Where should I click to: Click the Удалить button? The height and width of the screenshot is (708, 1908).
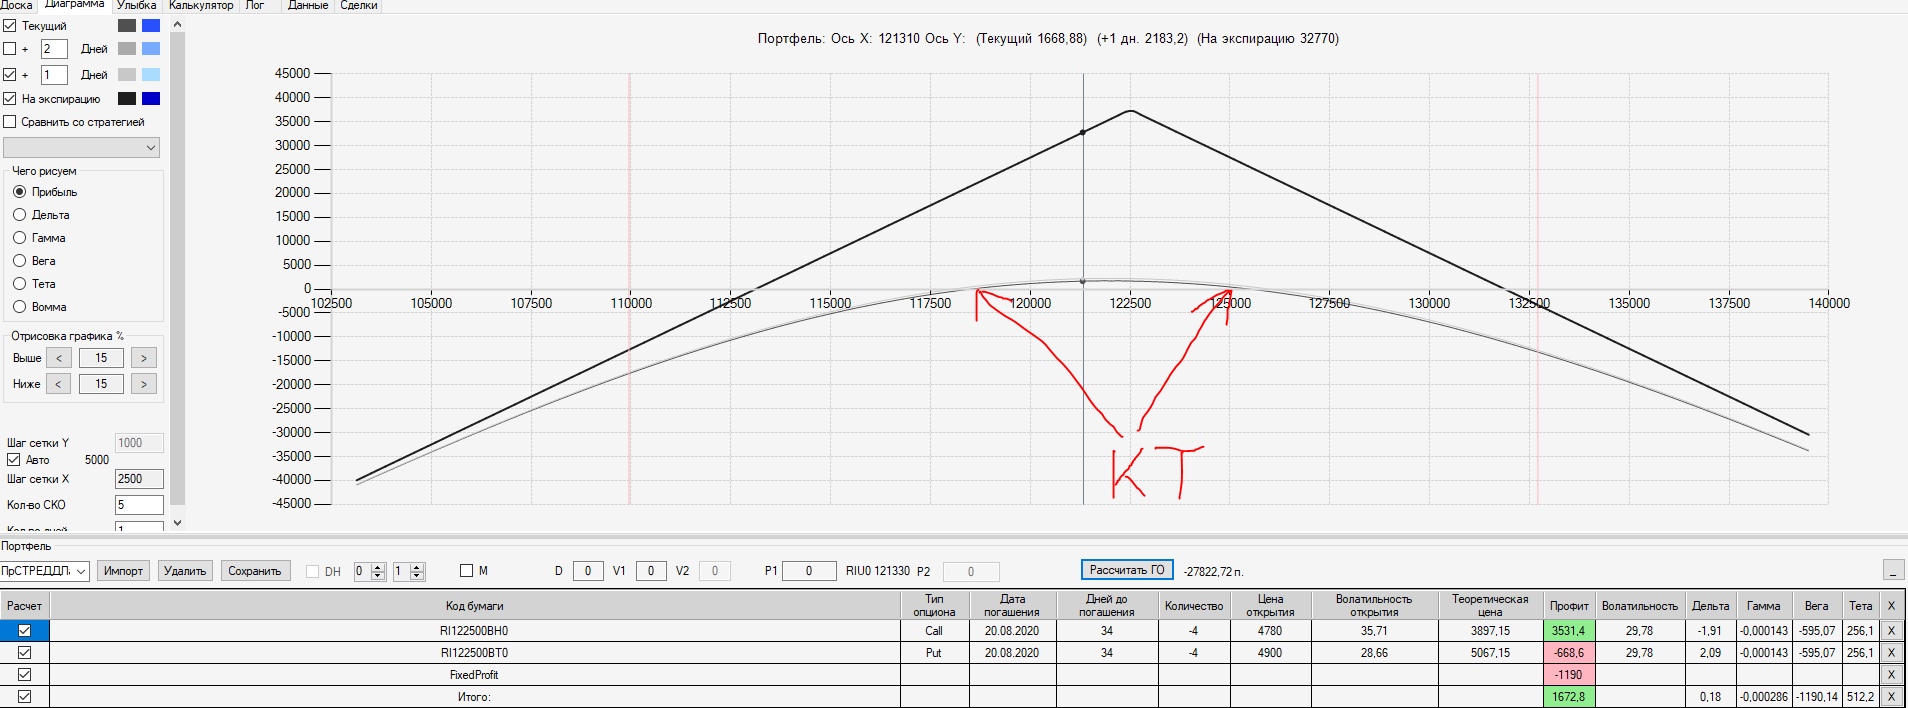[185, 571]
